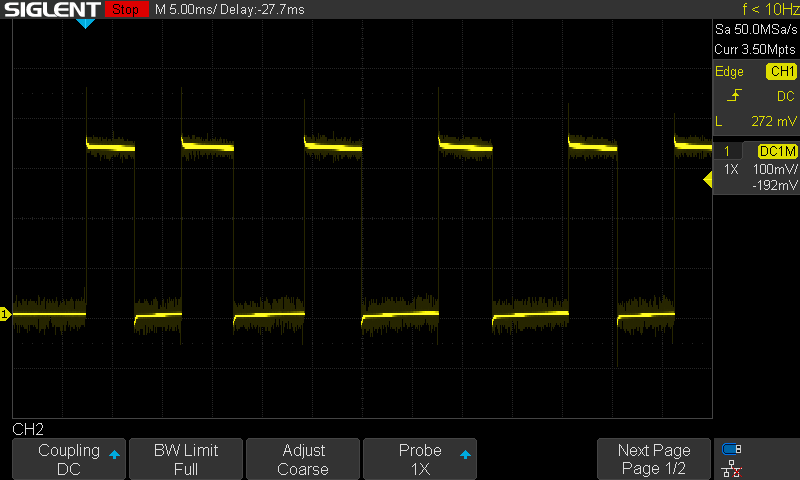Click the channel 1 ground level marker

click(5, 314)
